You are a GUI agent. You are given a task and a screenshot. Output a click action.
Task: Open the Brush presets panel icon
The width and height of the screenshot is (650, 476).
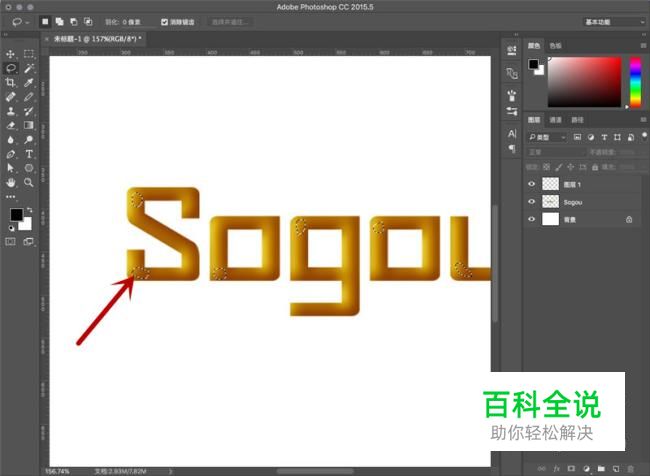click(512, 95)
